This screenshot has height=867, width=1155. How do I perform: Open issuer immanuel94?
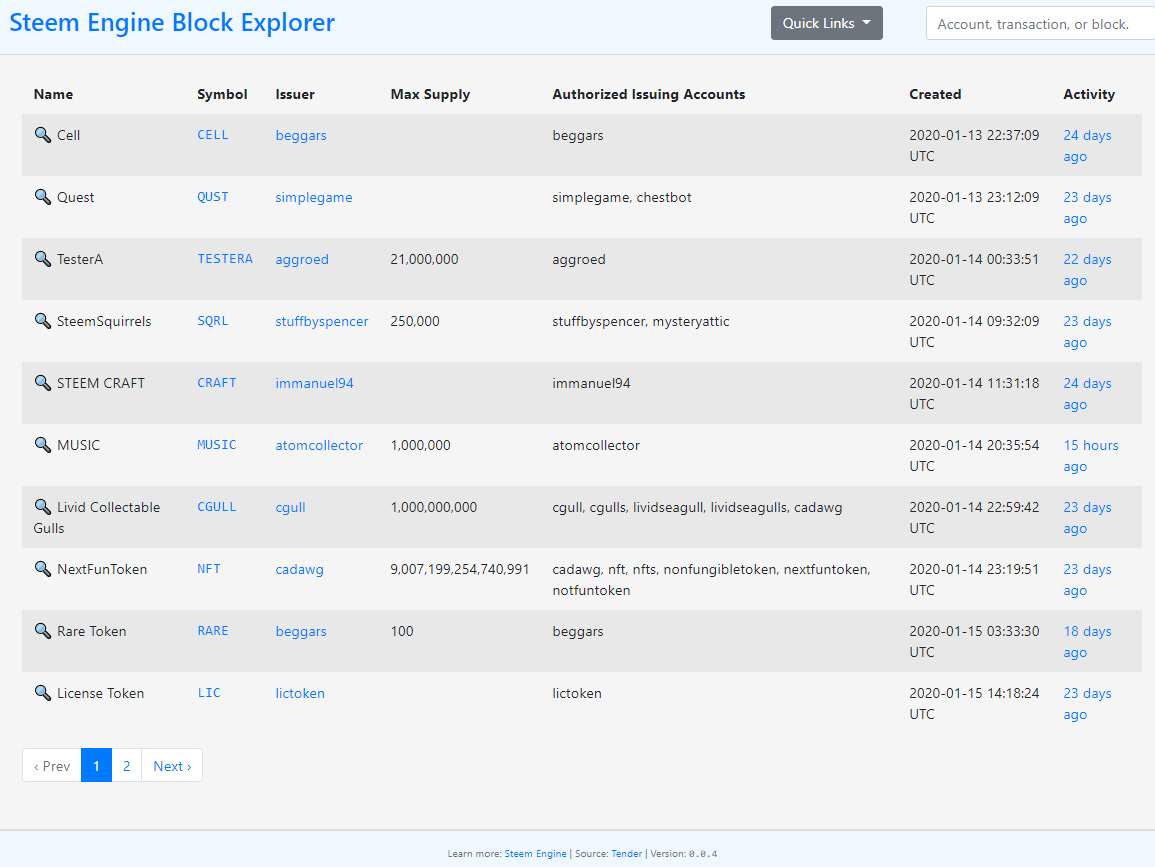pyautogui.click(x=315, y=383)
